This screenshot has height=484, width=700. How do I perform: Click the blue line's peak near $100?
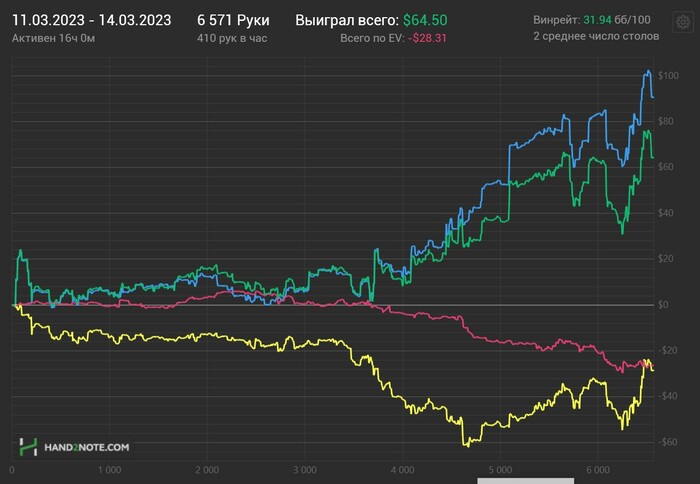[x=648, y=71]
